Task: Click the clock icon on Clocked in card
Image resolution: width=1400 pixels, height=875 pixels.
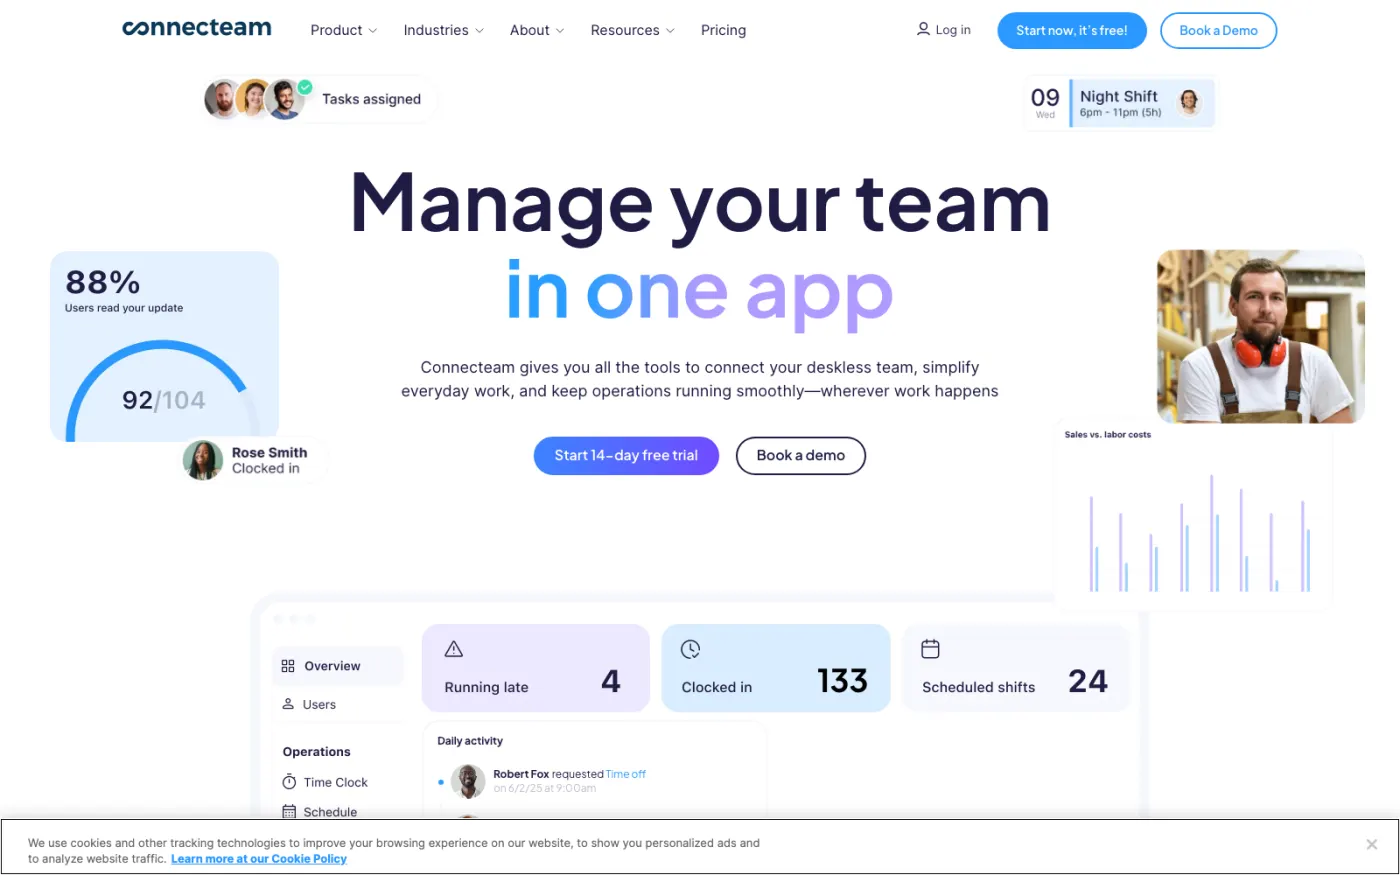Action: pyautogui.click(x=690, y=649)
